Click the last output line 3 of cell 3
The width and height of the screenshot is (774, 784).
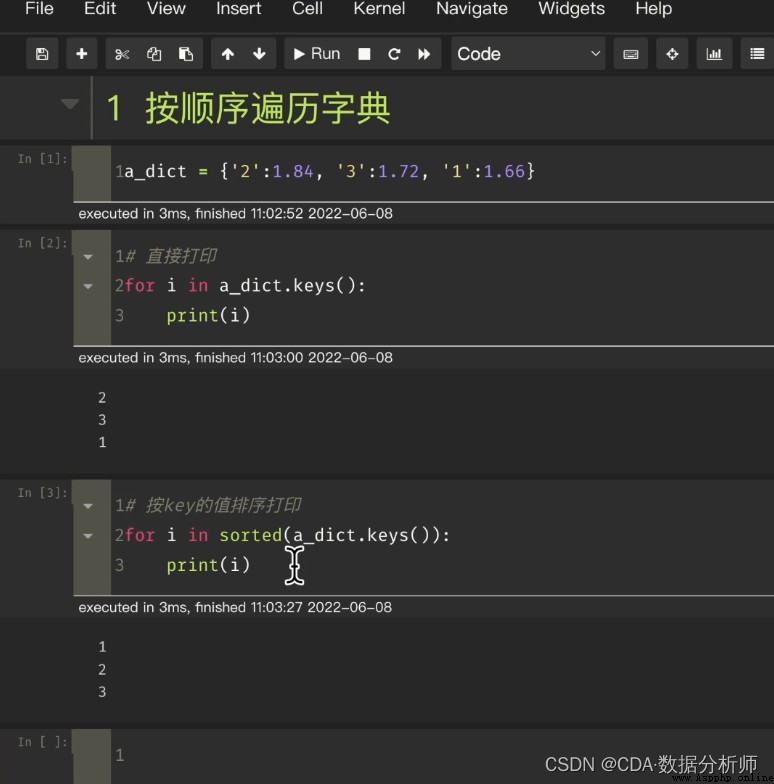pos(102,692)
